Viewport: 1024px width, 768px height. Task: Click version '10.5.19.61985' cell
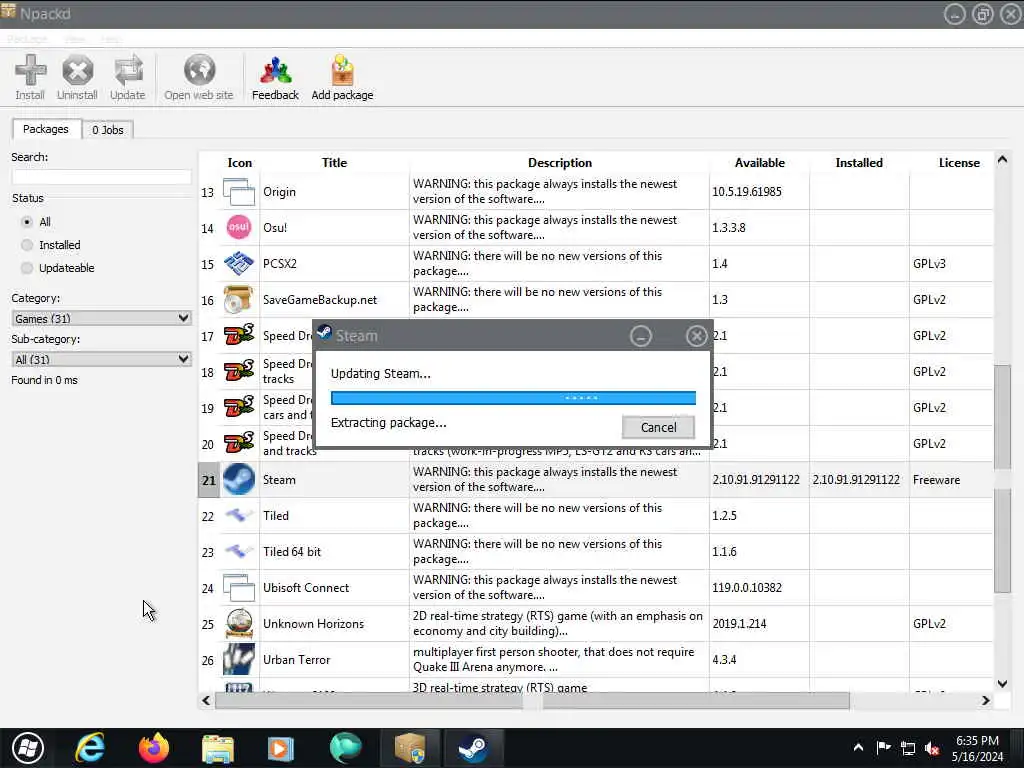coord(760,192)
